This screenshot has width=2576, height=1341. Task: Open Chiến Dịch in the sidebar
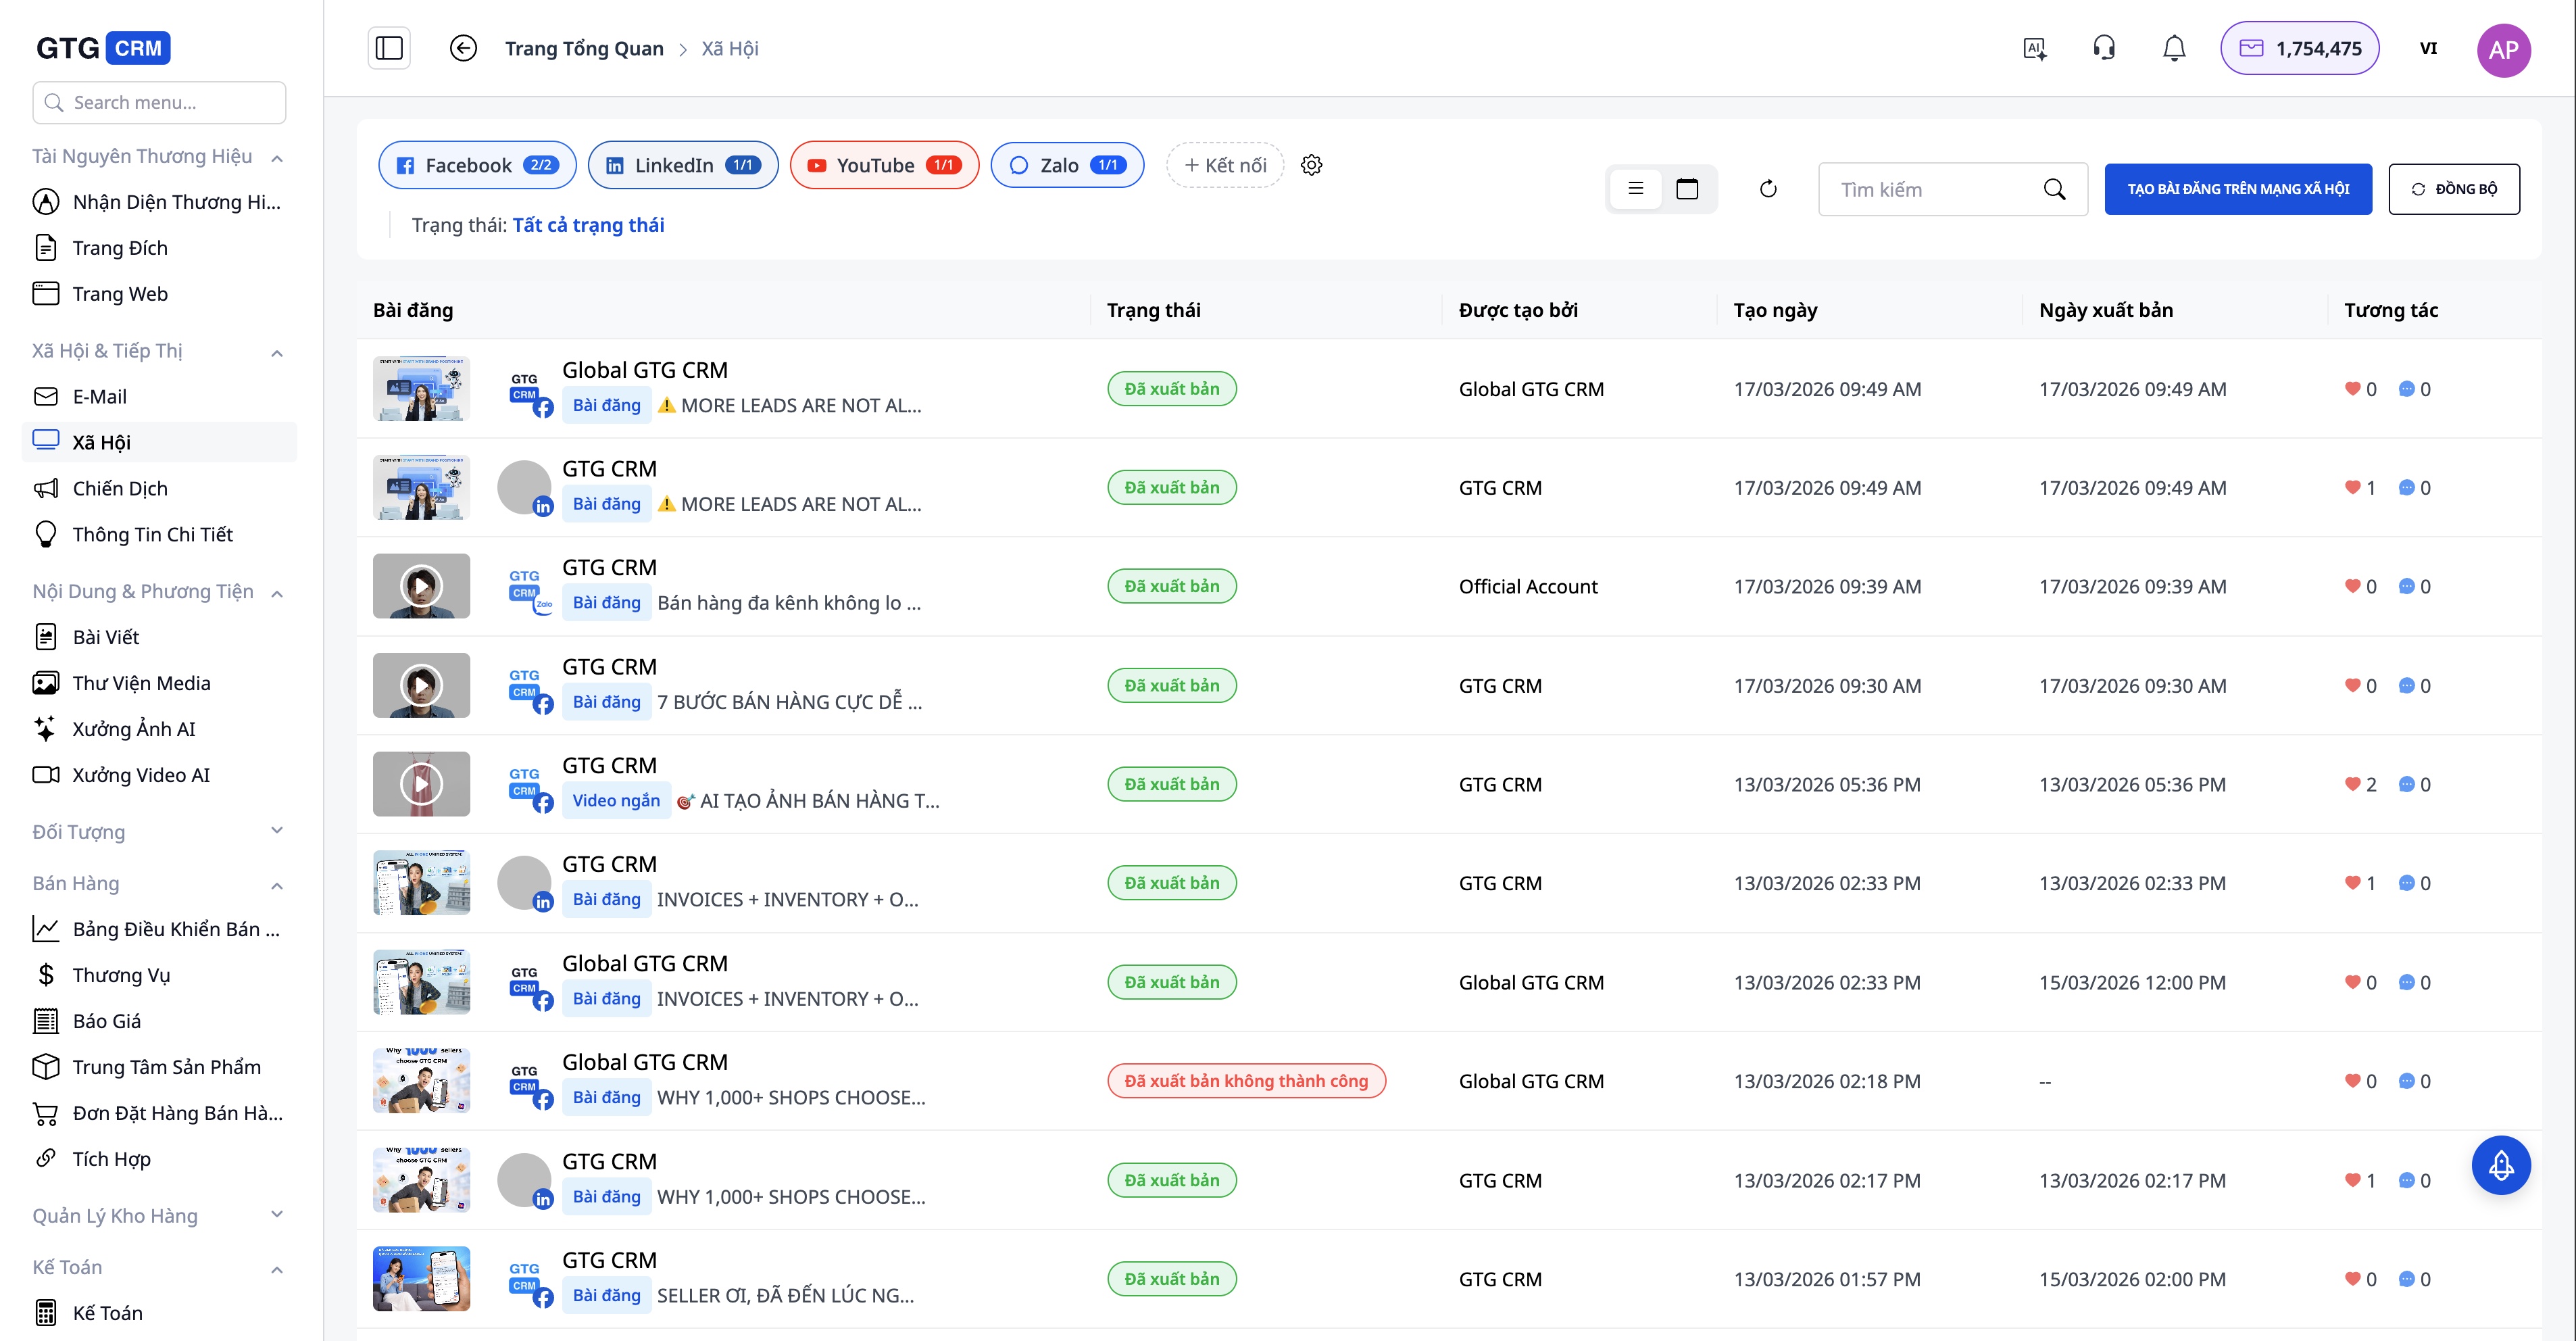pos(120,488)
